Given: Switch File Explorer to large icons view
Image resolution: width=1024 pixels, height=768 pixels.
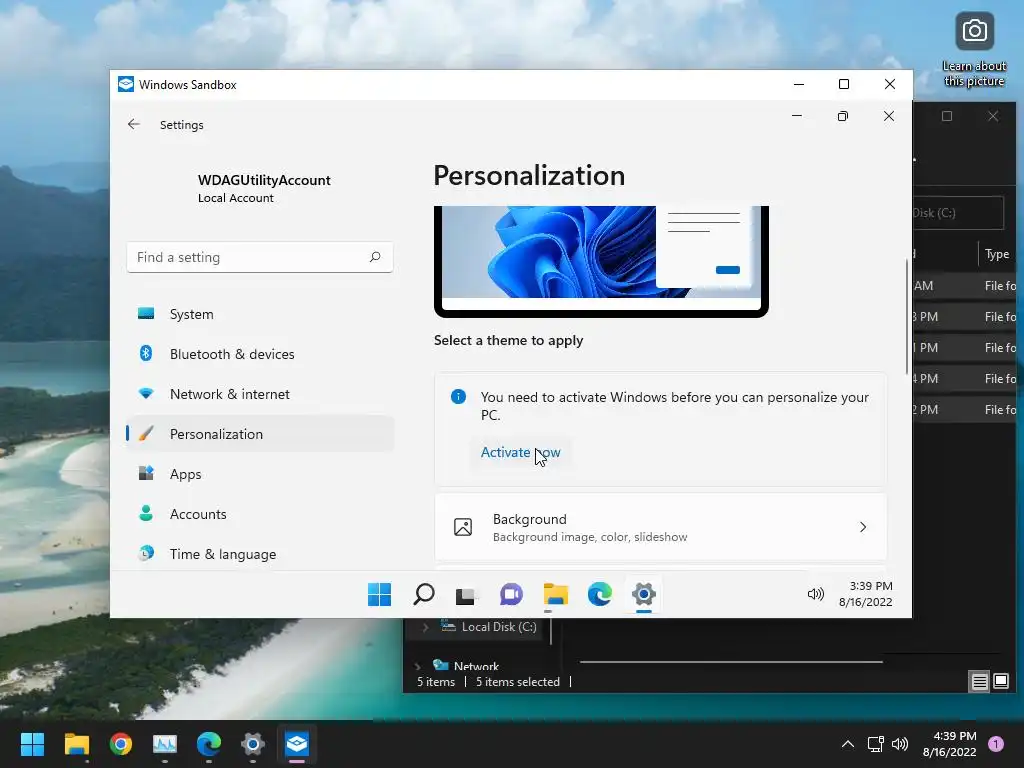Looking at the screenshot, I should [1000, 682].
